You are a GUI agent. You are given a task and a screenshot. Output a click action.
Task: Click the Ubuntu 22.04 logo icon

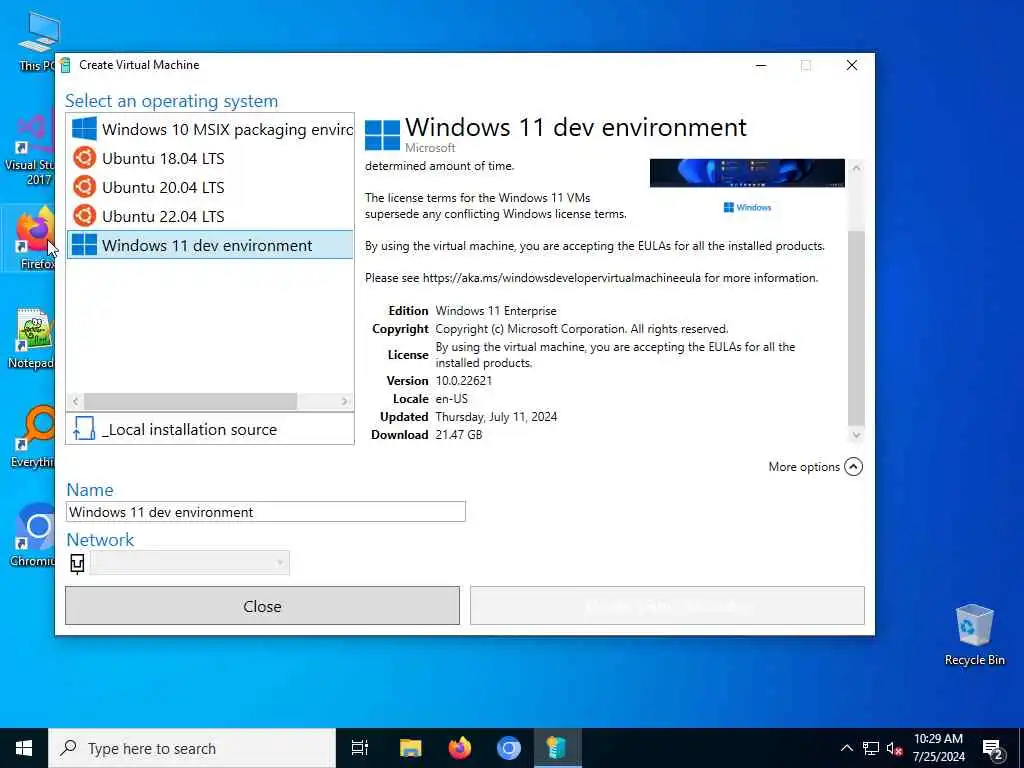click(x=84, y=216)
